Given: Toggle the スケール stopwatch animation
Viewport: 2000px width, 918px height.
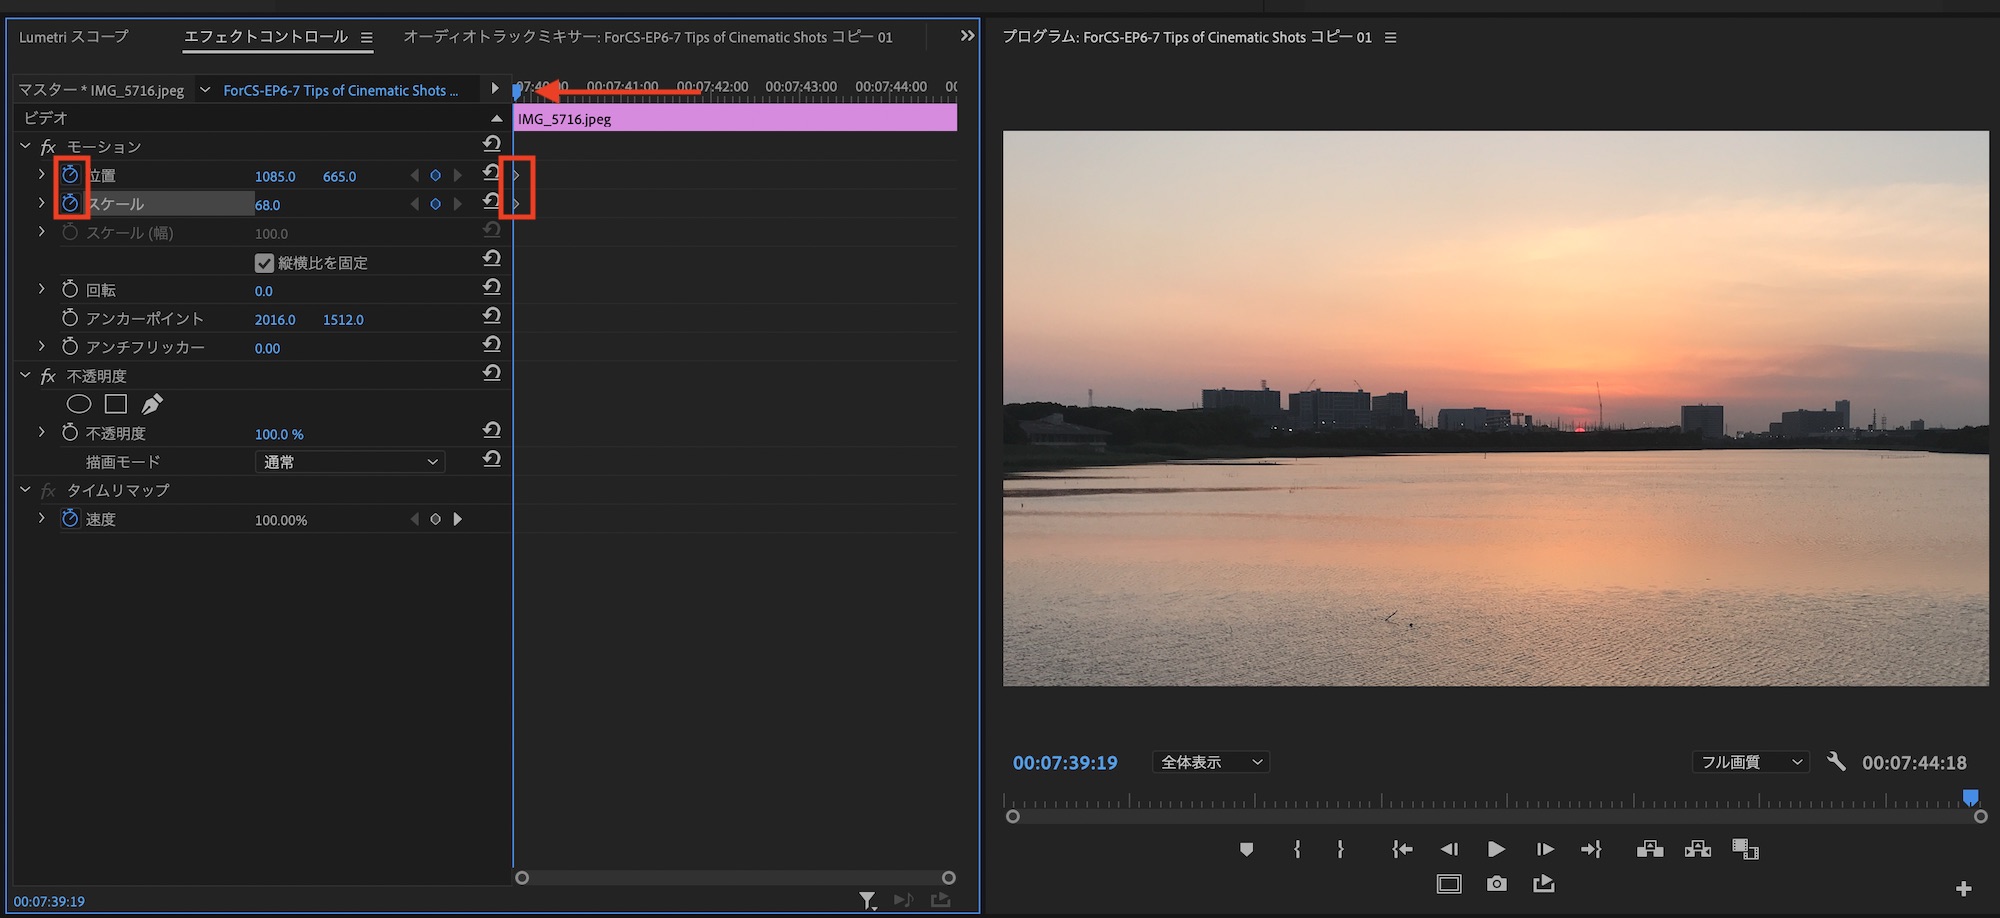Looking at the screenshot, I should [70, 204].
